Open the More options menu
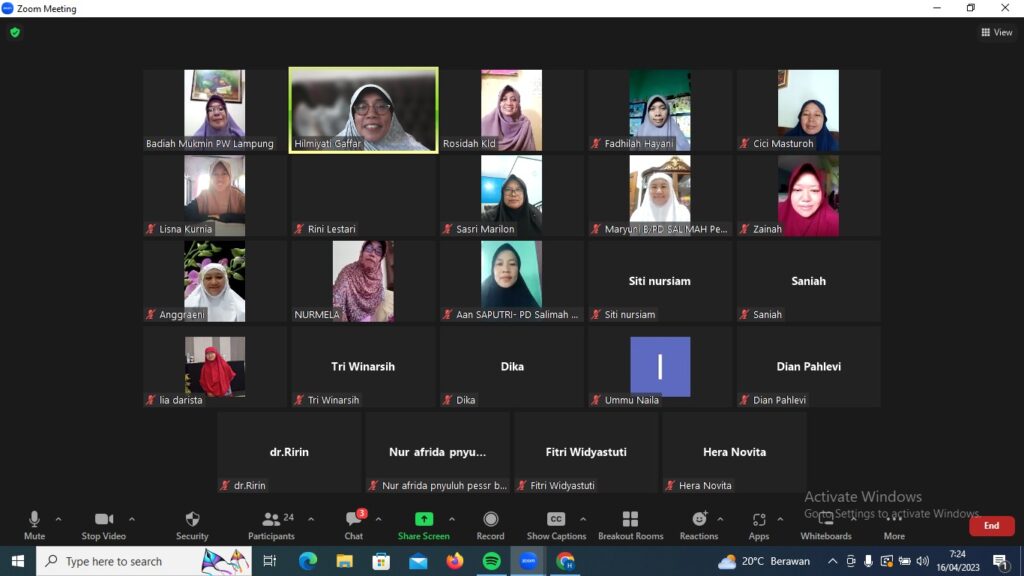This screenshot has width=1024, height=576. tap(894, 524)
